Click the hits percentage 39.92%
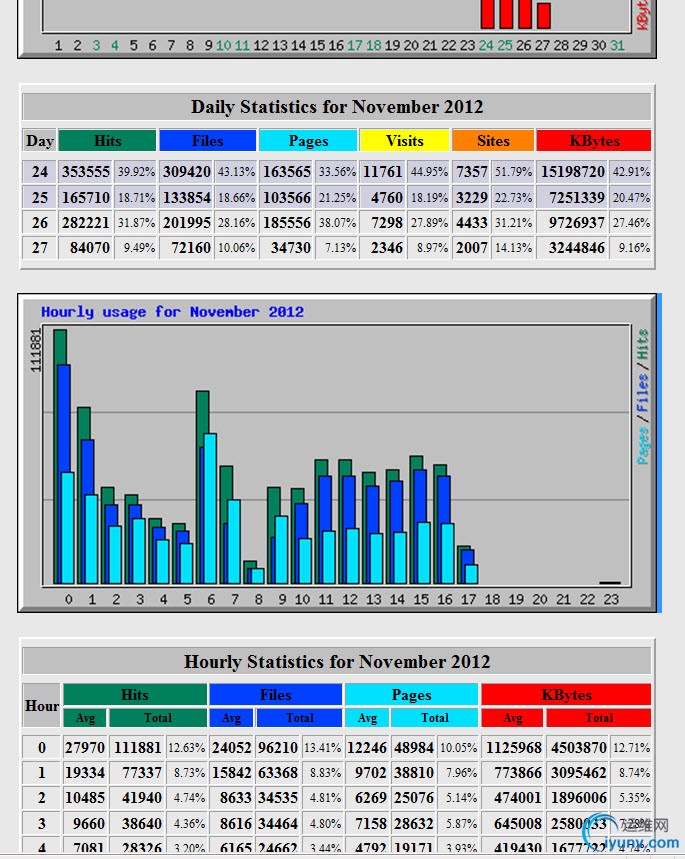The width and height of the screenshot is (685, 859). [x=136, y=172]
